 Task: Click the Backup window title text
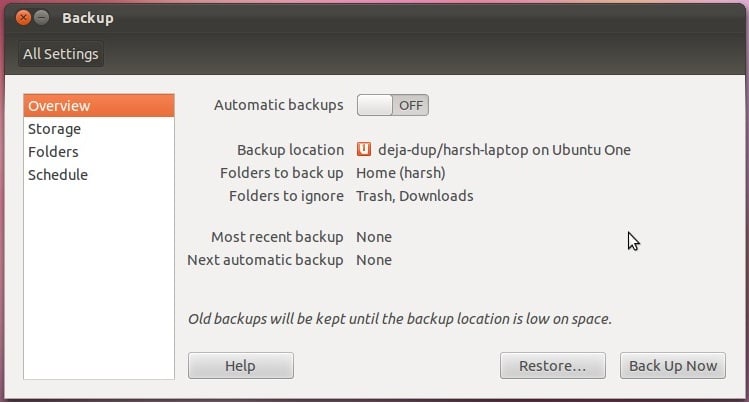[88, 18]
